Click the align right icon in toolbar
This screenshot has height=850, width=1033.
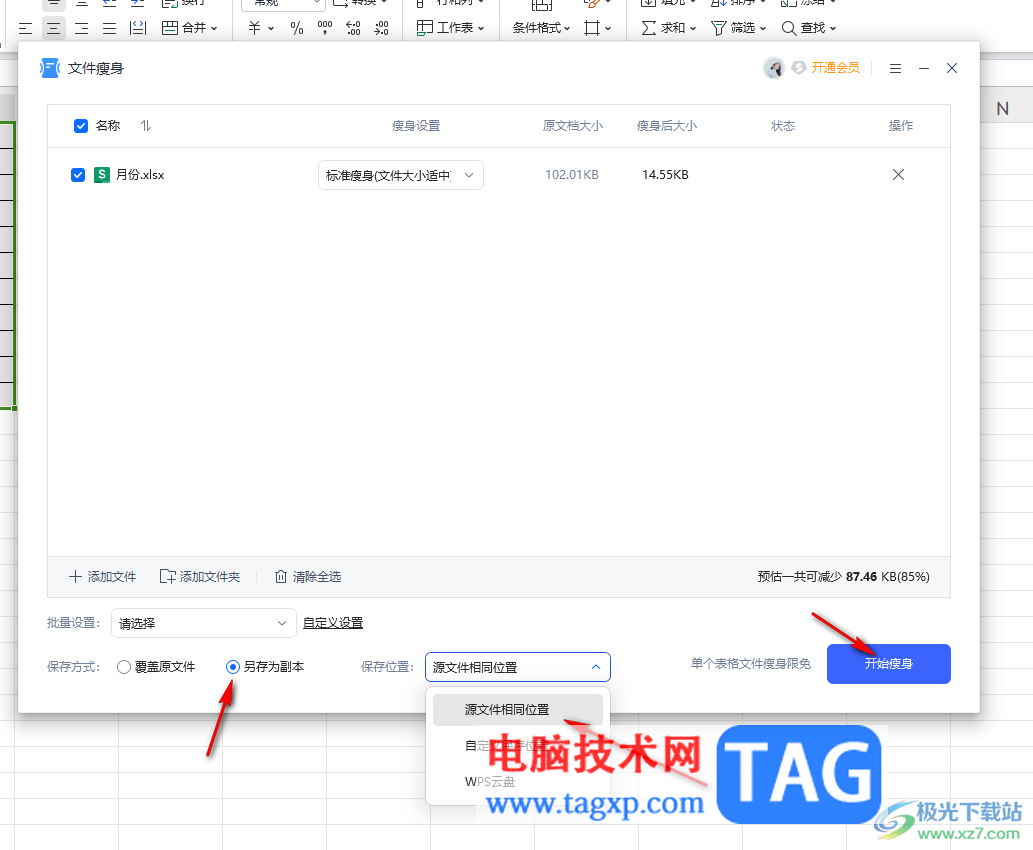pos(82,28)
